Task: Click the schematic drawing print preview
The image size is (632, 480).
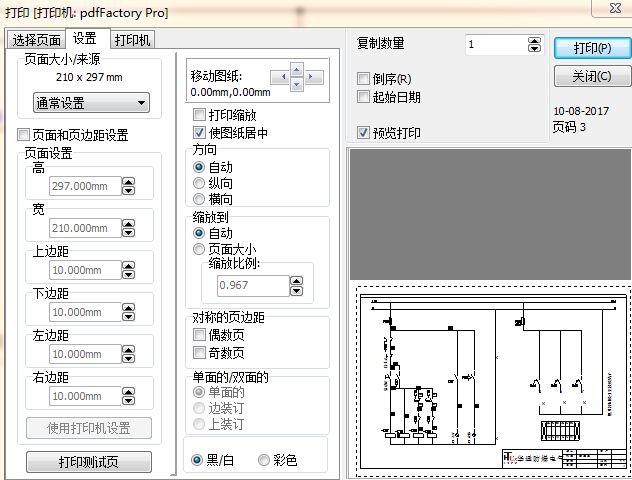Action: [x=490, y=382]
